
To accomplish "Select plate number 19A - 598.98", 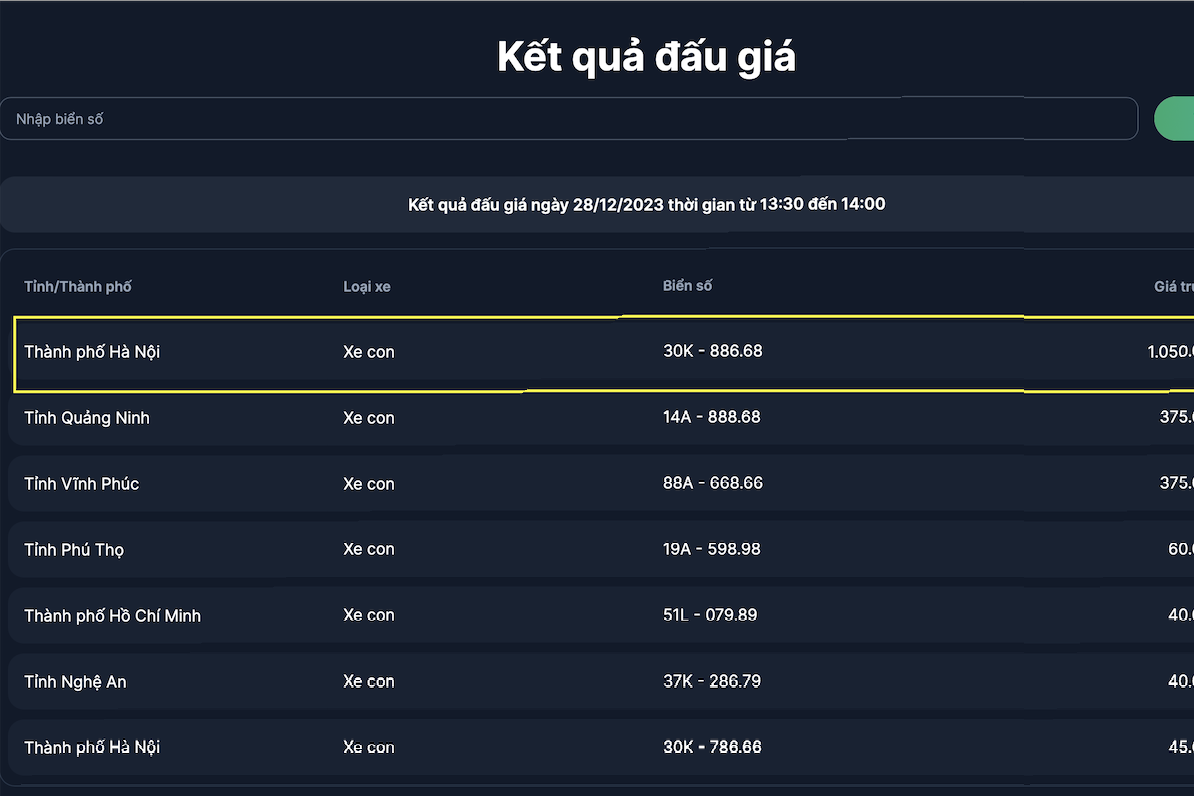I will coord(711,549).
